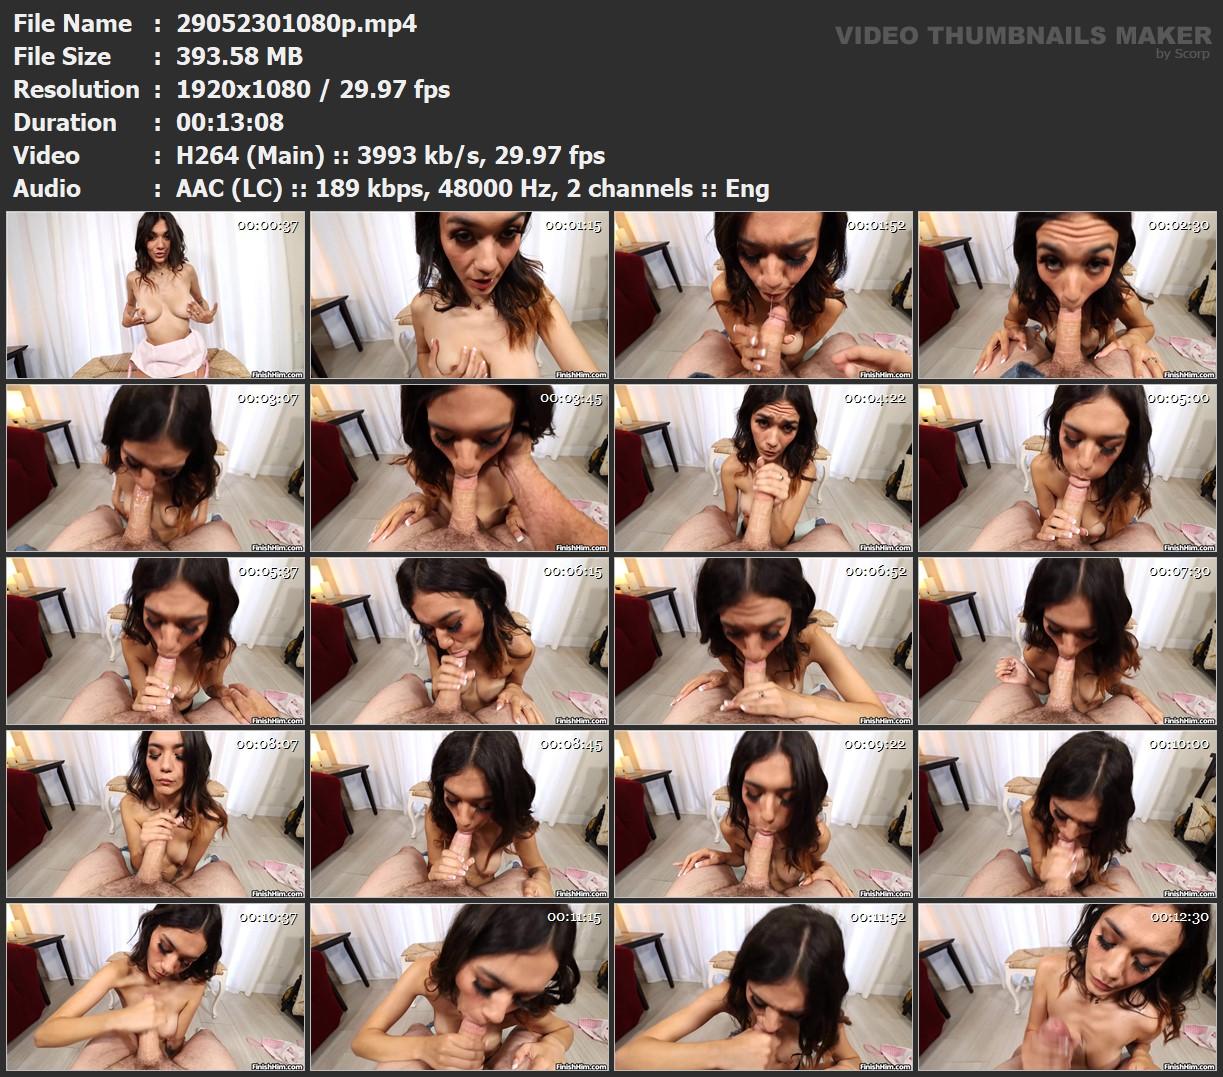Select the thumbnail marked 00:11:15

coord(459,987)
